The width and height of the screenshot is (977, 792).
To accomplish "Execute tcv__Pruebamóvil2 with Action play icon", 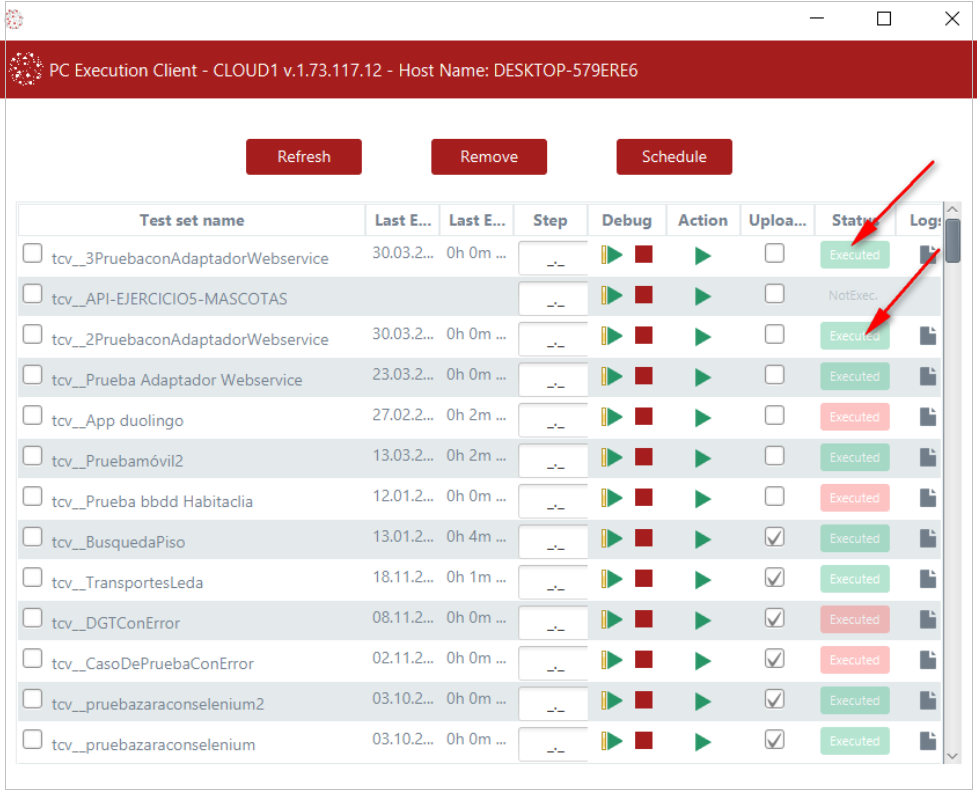I will pos(703,457).
